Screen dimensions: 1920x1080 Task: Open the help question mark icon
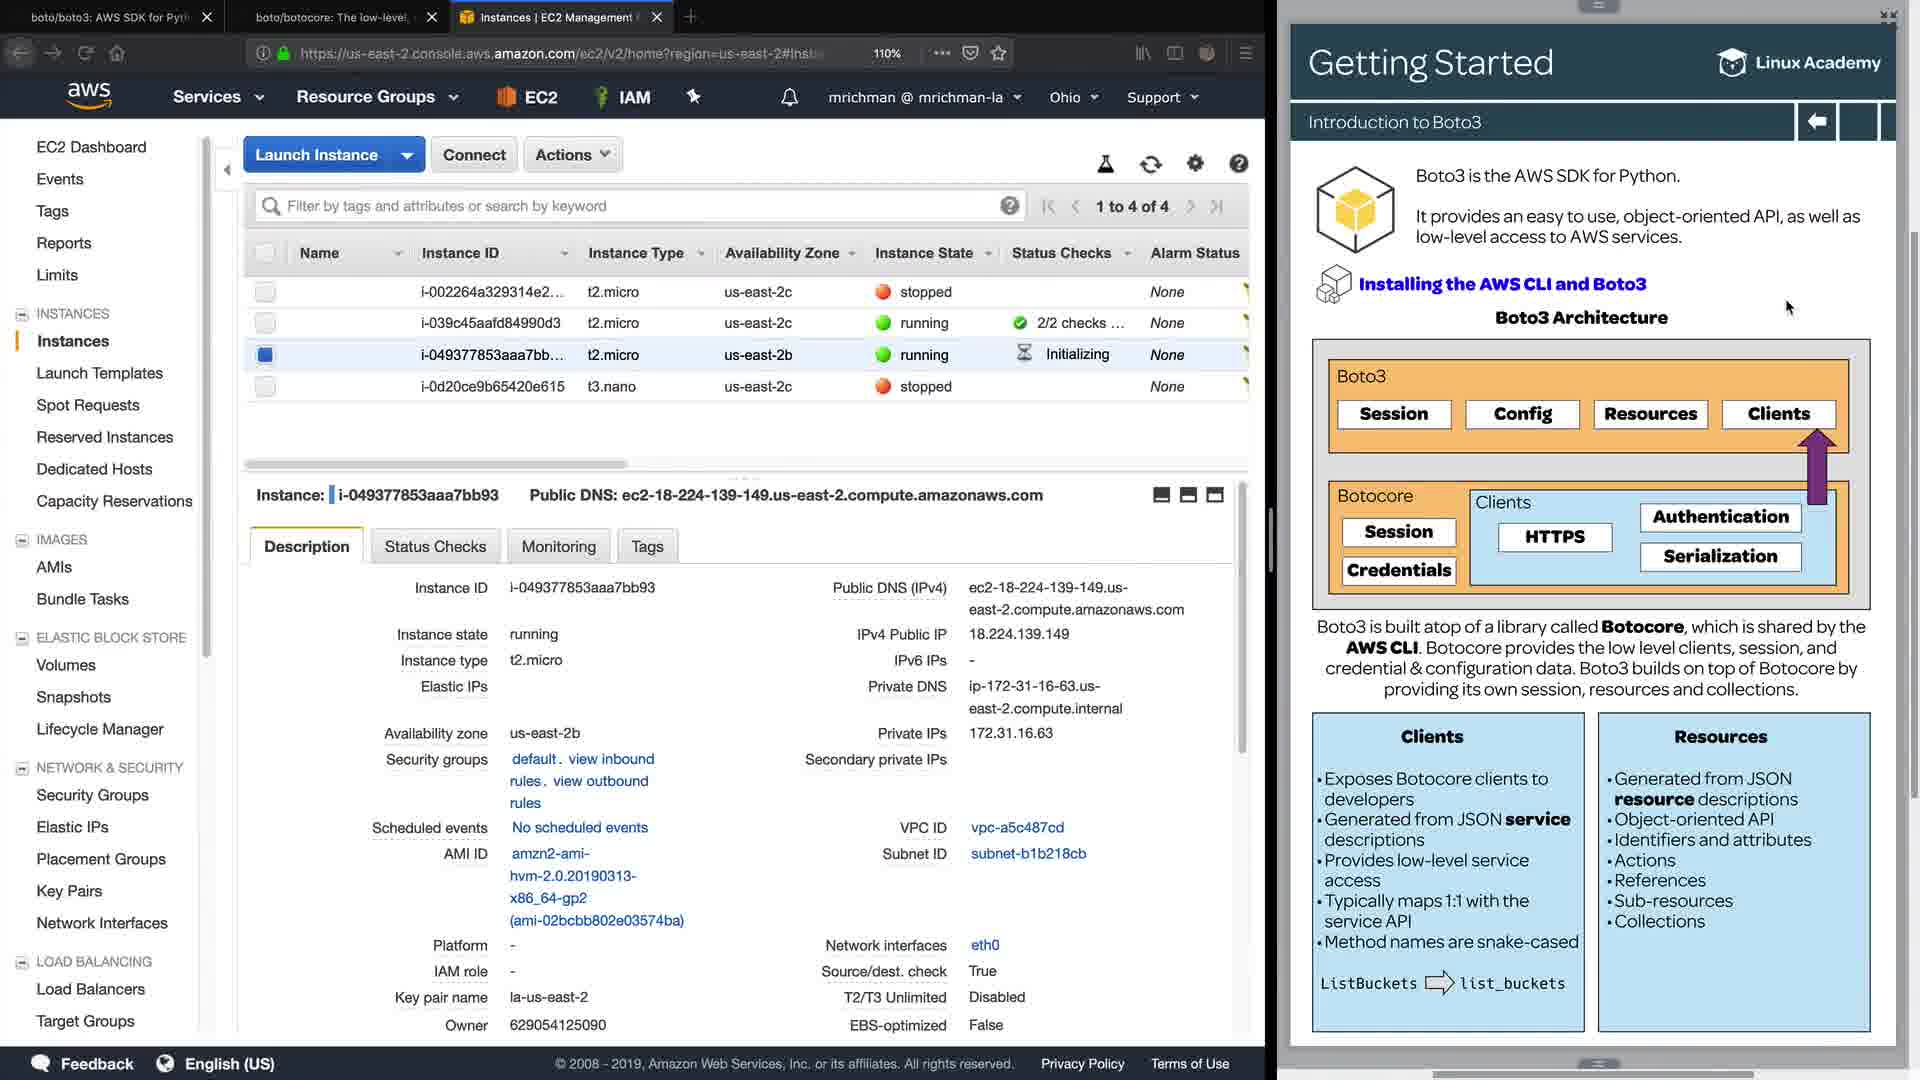point(1238,164)
